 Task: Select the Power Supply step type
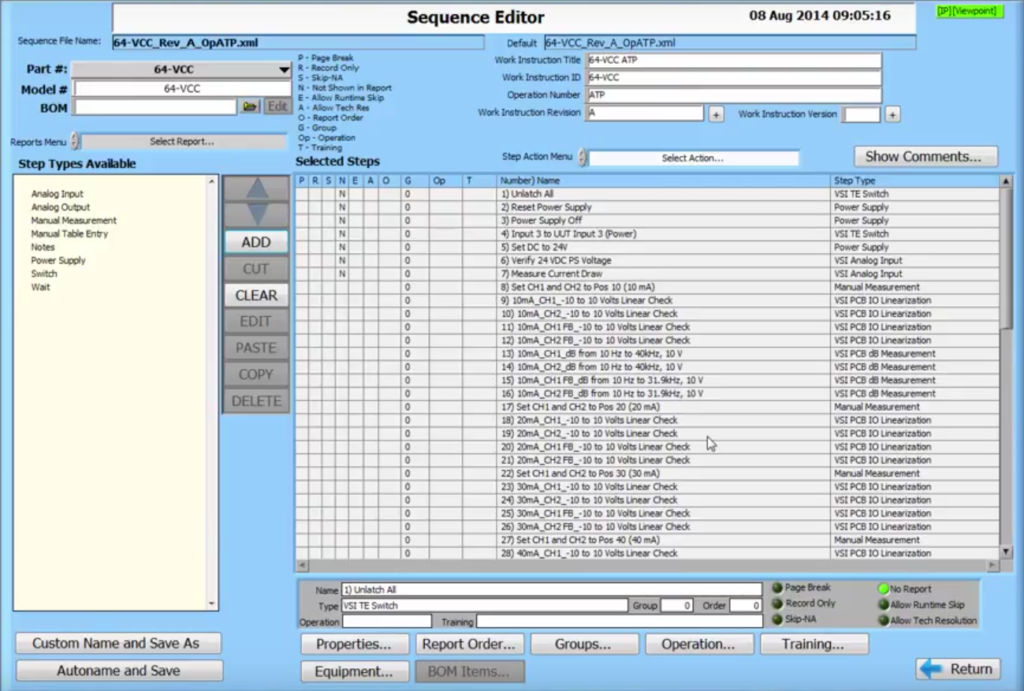[60, 260]
